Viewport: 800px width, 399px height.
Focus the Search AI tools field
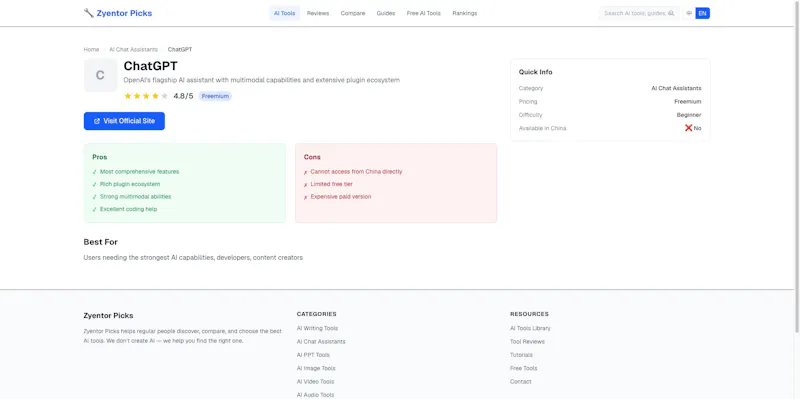click(639, 13)
